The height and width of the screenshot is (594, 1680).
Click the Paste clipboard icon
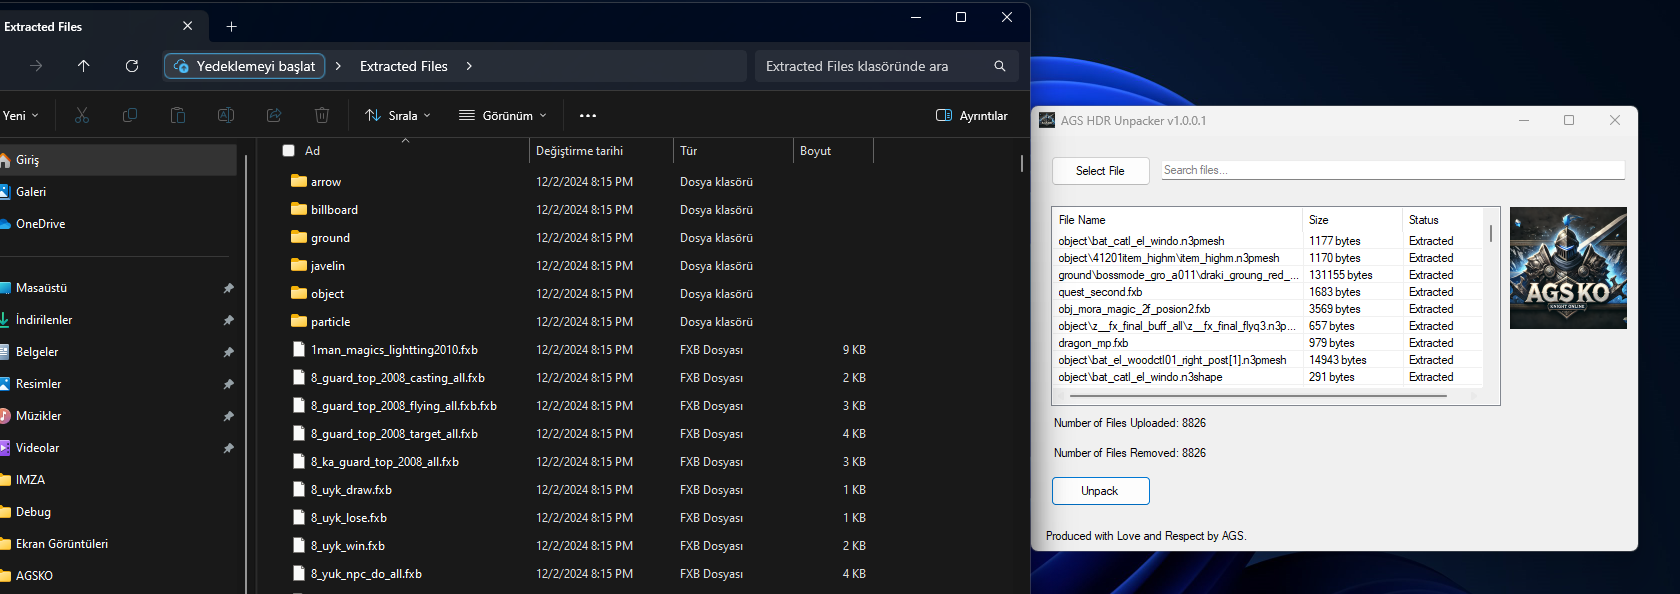pos(178,116)
